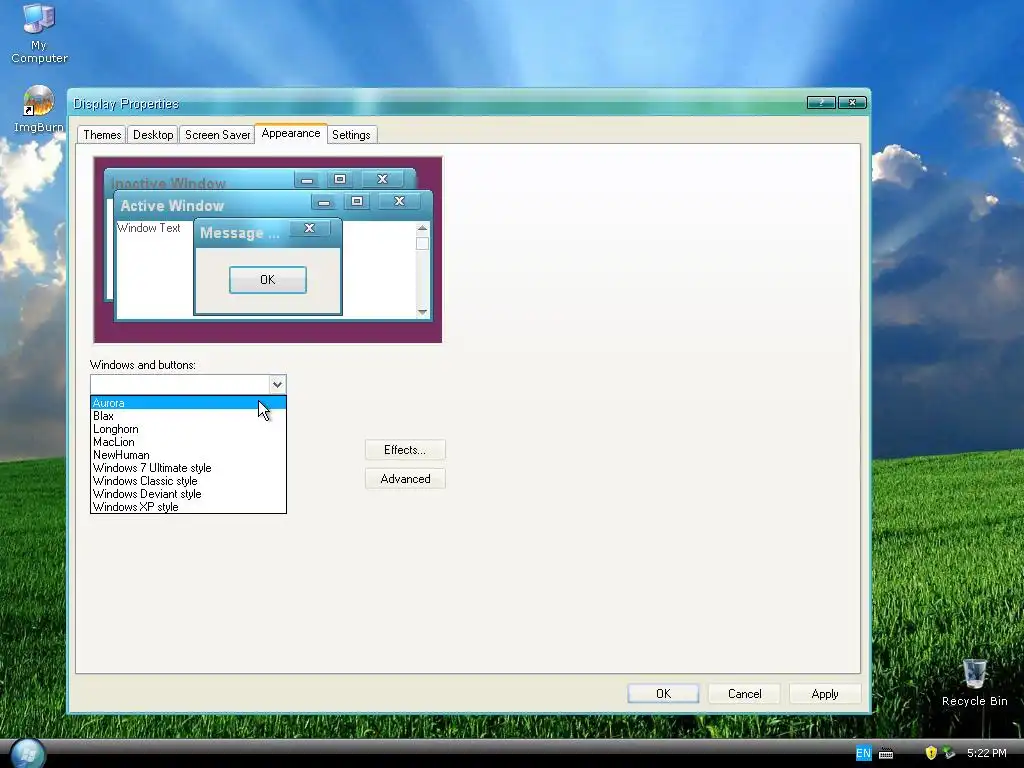Switch to the Desktop tab
The image size is (1024, 768).
point(153,135)
